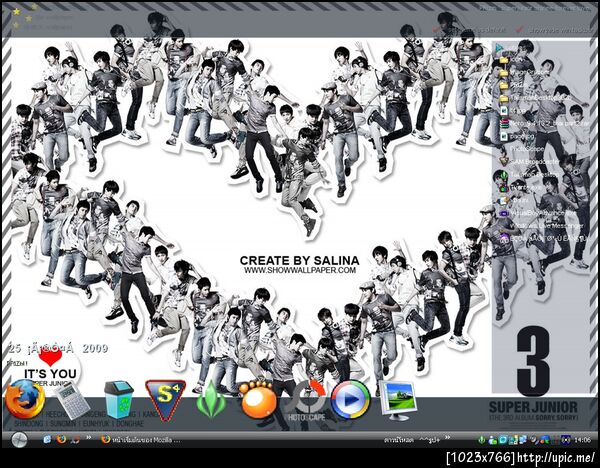Launch PhotoScape from the dock
This screenshot has height=468, width=600.
(x=306, y=401)
